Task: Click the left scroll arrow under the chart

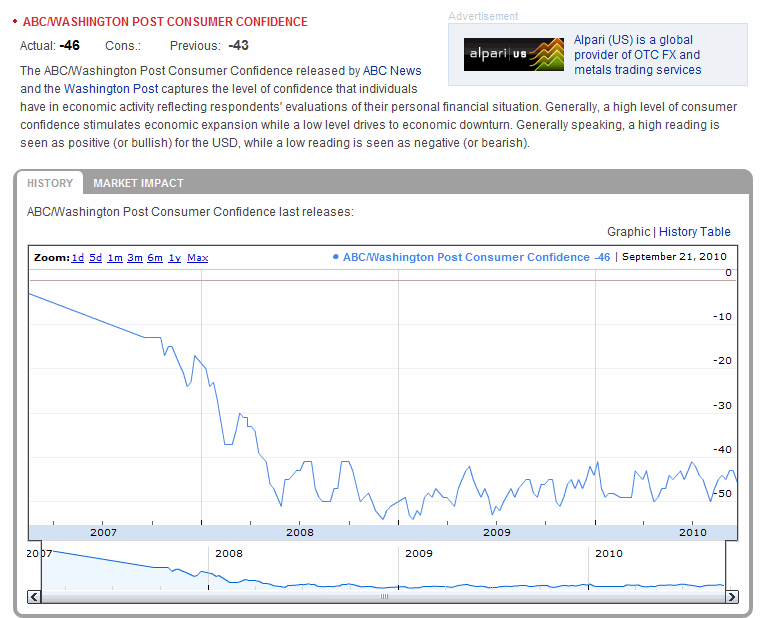Action: (34, 596)
